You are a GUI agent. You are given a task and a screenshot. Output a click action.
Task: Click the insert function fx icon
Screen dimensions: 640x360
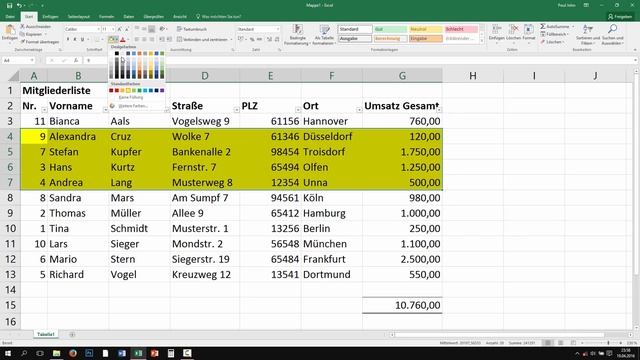[76, 60]
